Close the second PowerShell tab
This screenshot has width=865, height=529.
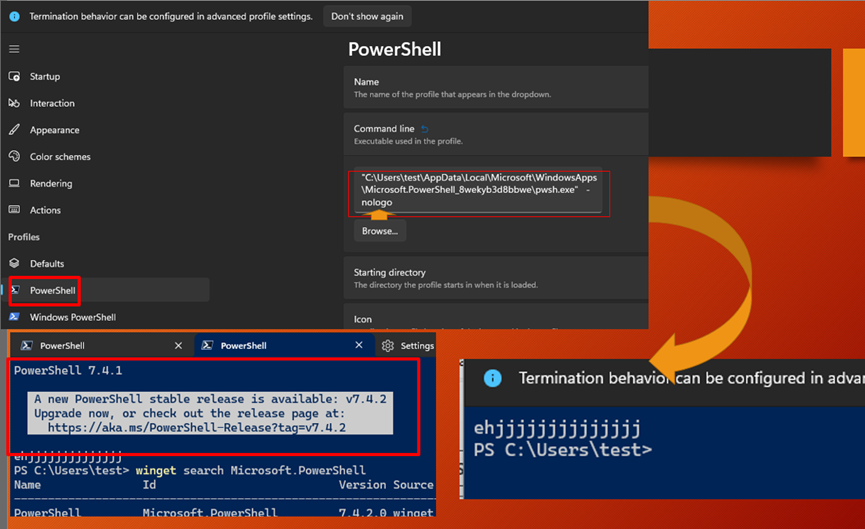click(x=359, y=345)
